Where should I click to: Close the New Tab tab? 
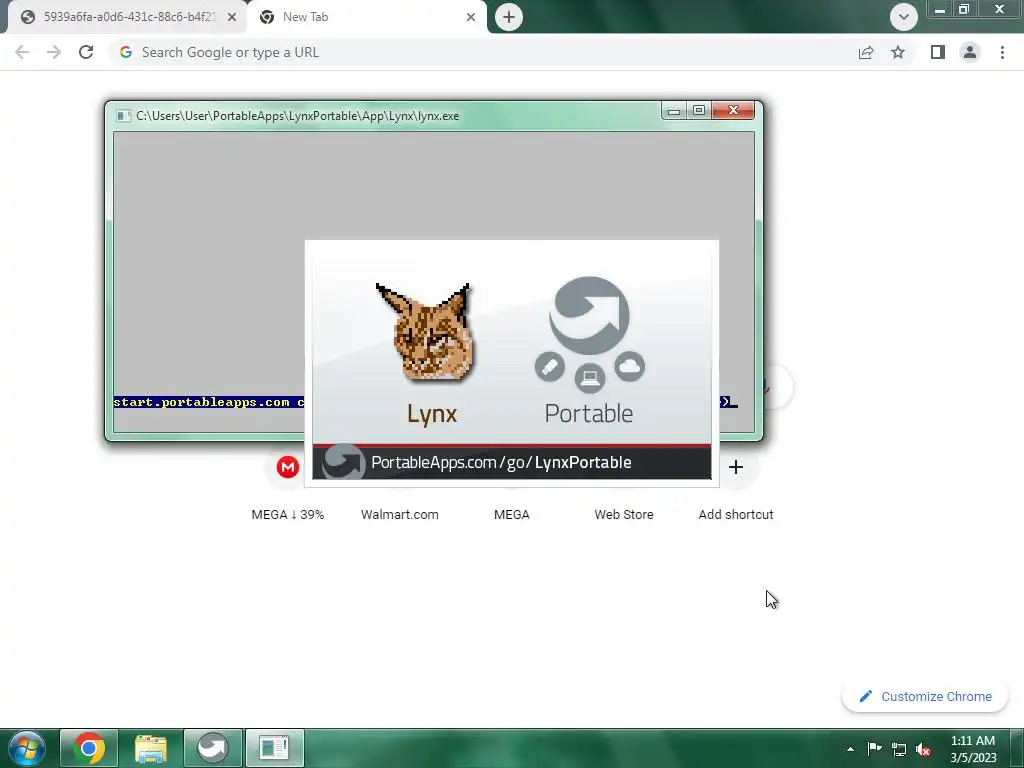pos(471,18)
